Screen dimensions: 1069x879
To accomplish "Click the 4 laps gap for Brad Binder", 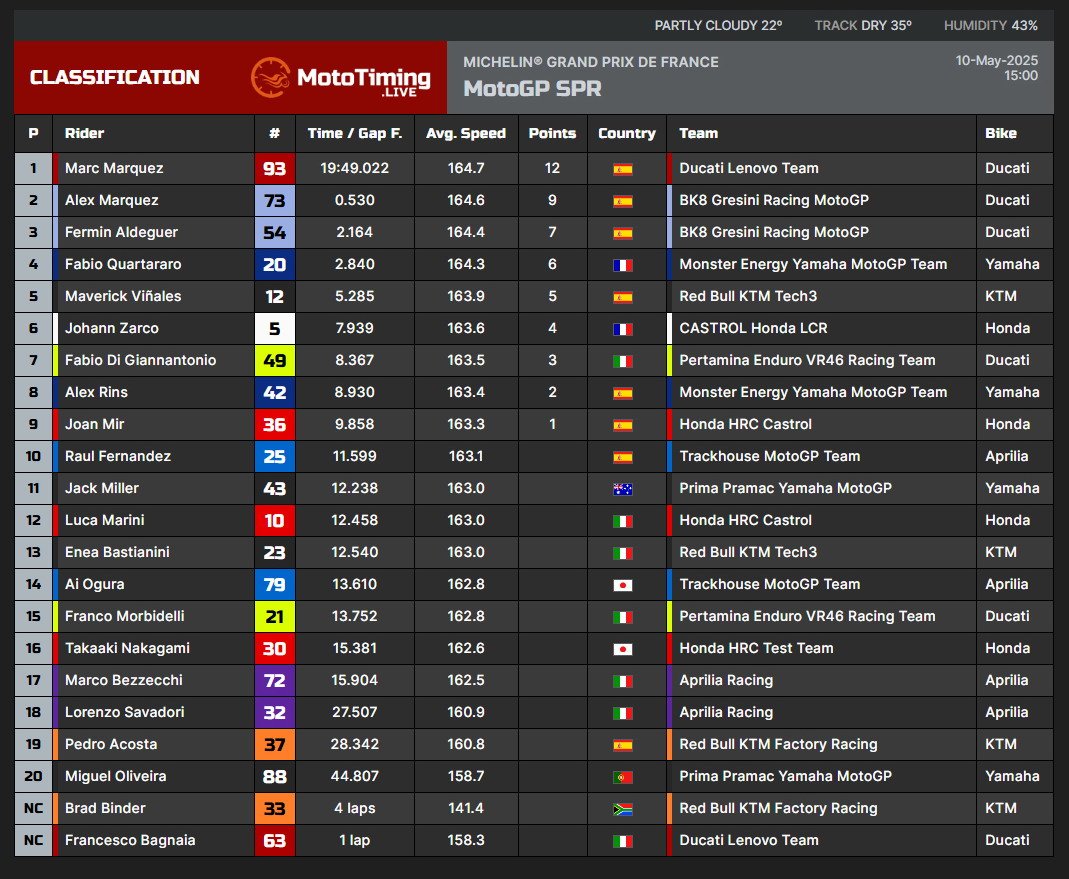I will coord(355,808).
